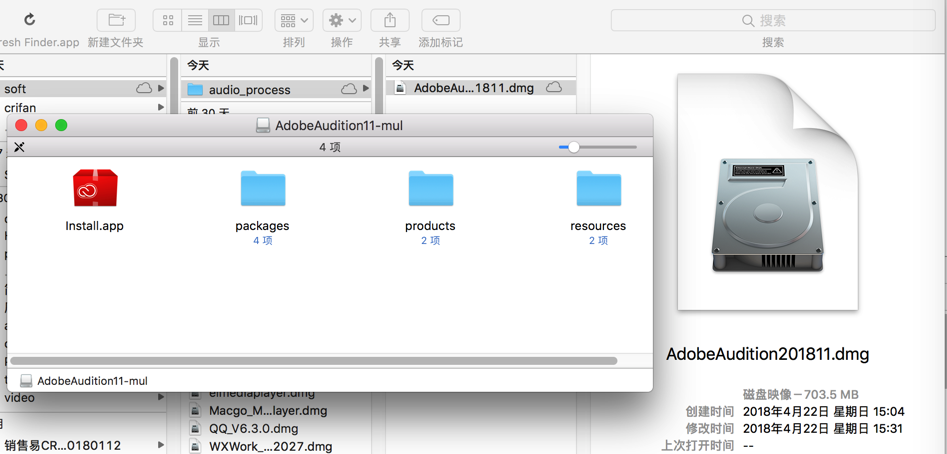This screenshot has height=454, width=947.
Task: Expand the soft folder arrow
Action: point(161,89)
